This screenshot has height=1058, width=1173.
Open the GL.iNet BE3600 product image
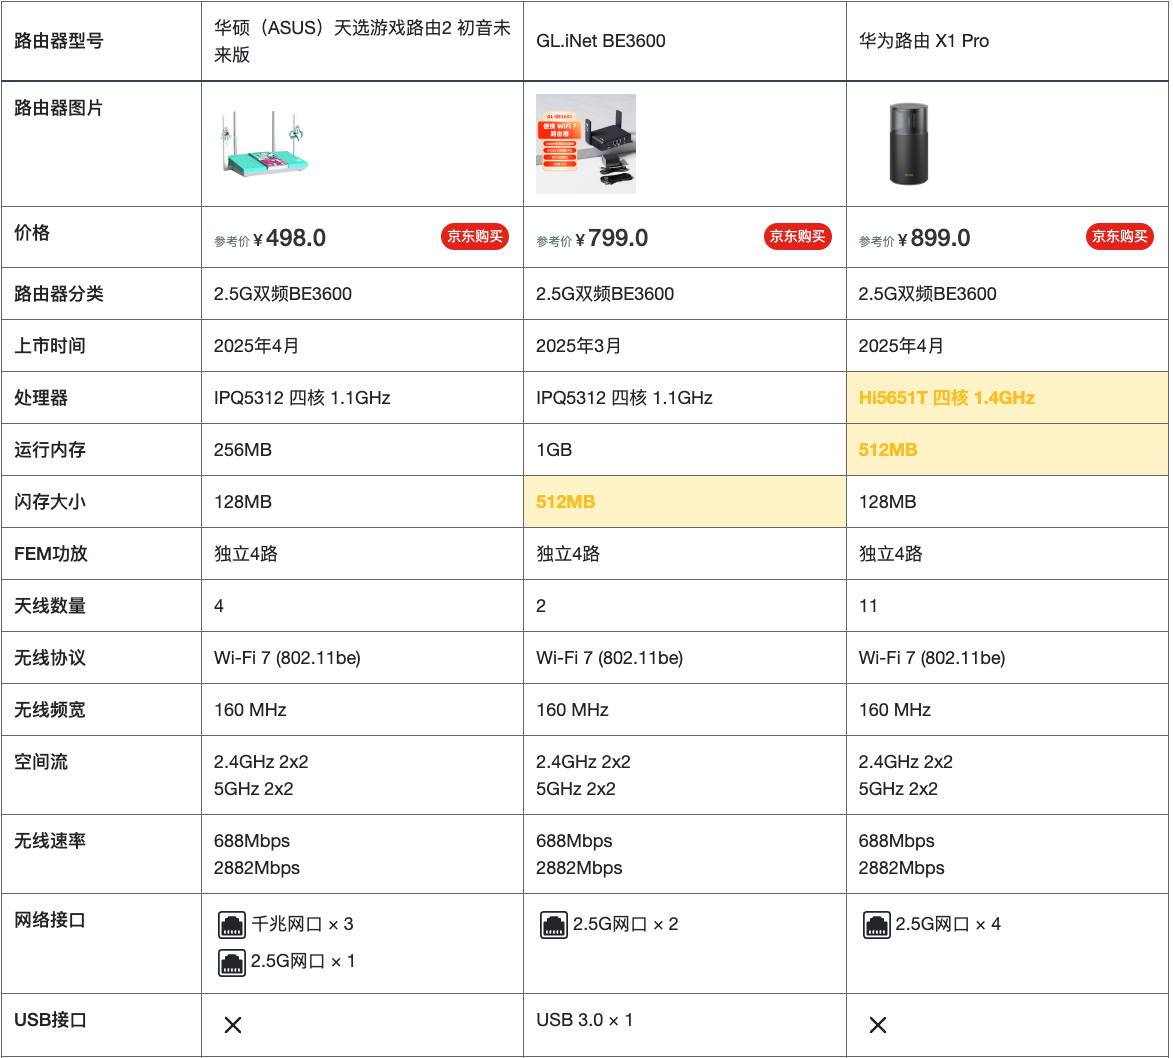pos(586,144)
